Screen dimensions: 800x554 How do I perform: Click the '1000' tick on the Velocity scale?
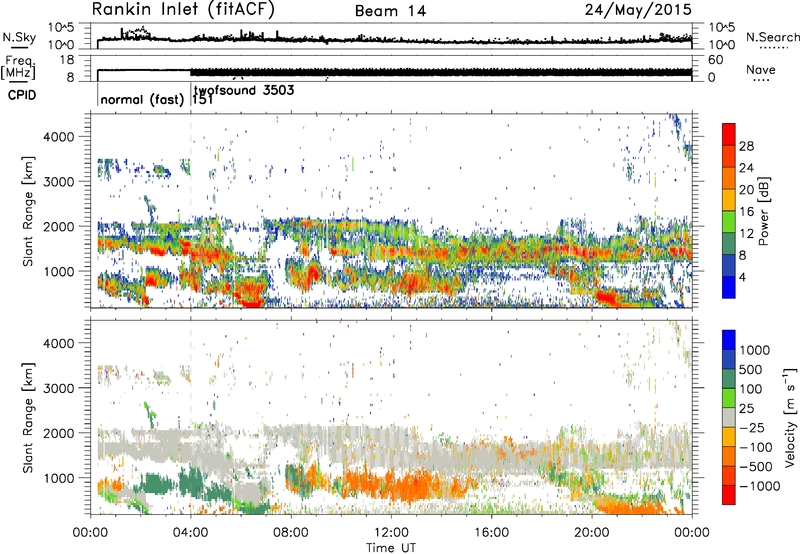tap(754, 350)
